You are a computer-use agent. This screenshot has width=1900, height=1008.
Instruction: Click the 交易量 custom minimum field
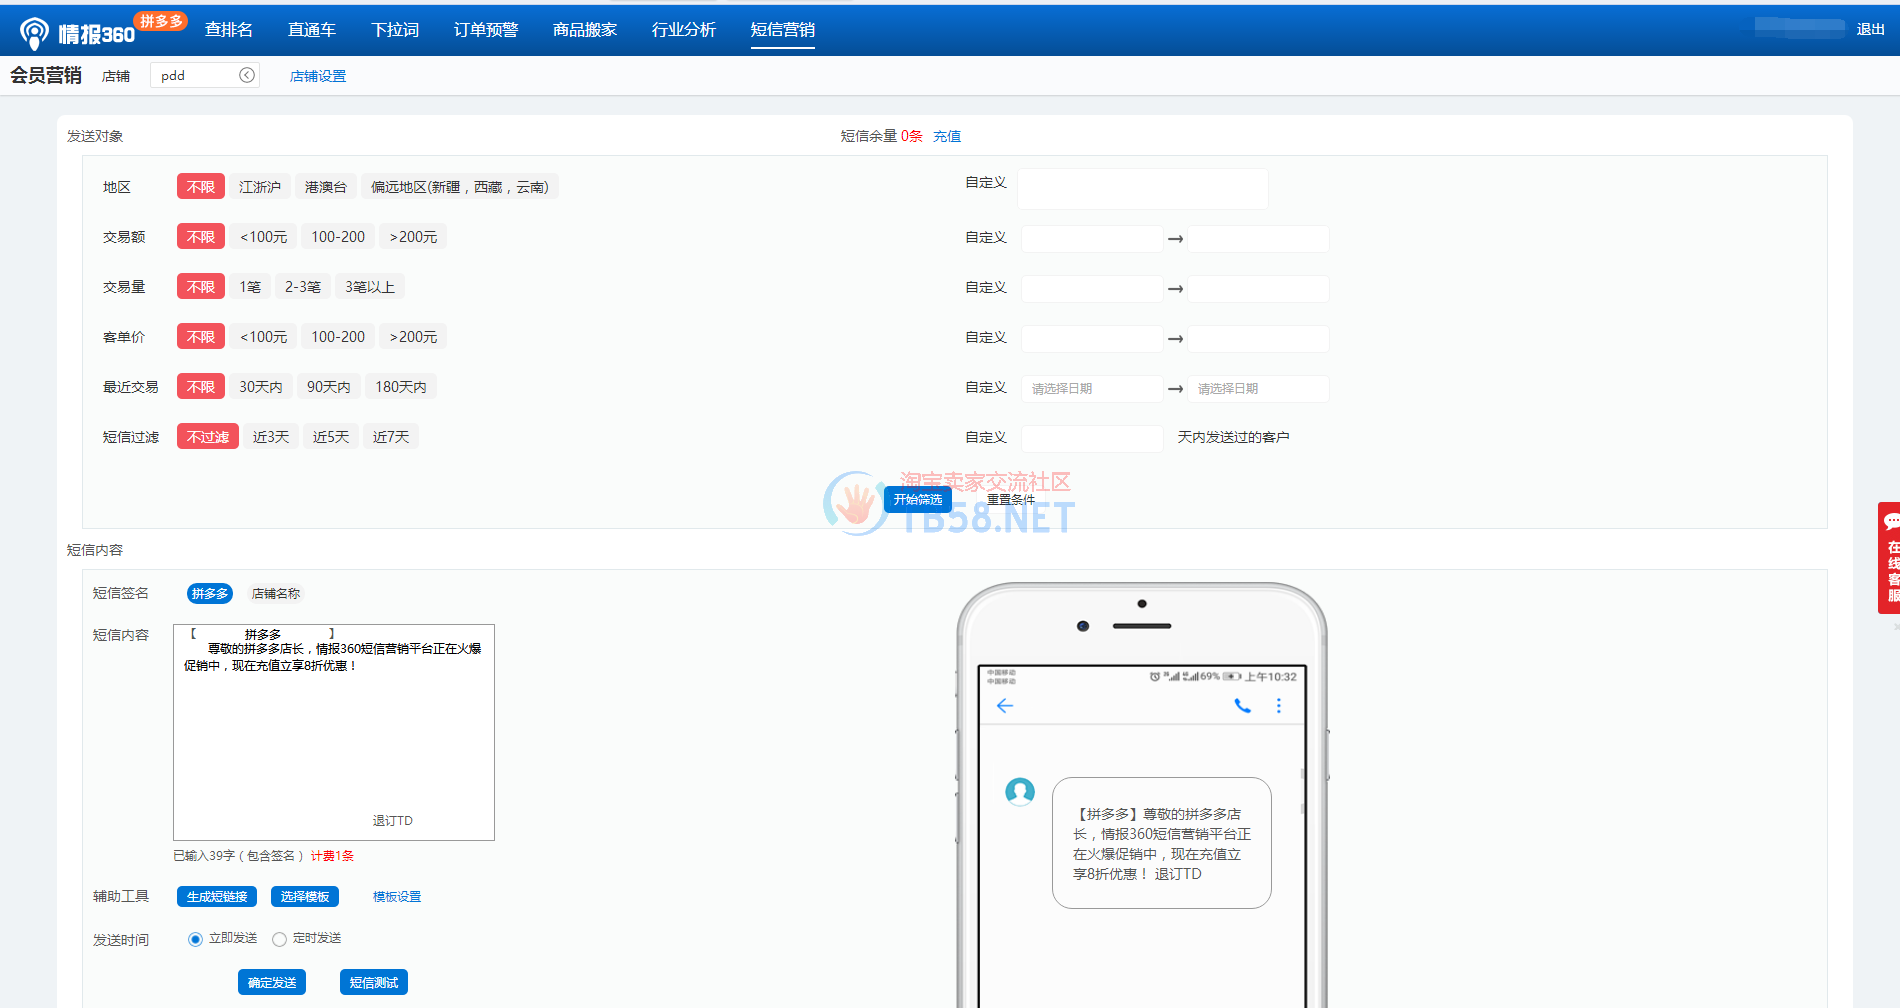pyautogui.click(x=1092, y=289)
